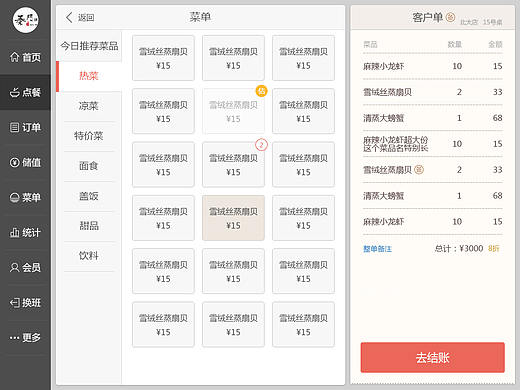Click the dish card with red badge 2
Viewport: 520px width, 390px height.
tap(233, 165)
